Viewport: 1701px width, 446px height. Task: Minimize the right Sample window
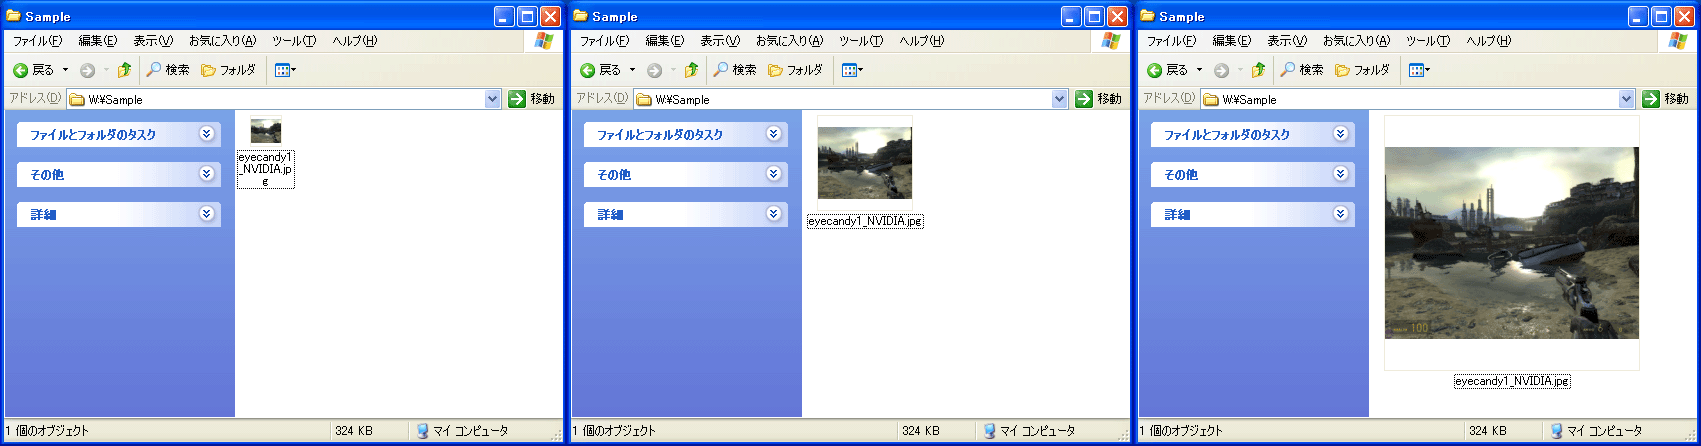[1639, 16]
